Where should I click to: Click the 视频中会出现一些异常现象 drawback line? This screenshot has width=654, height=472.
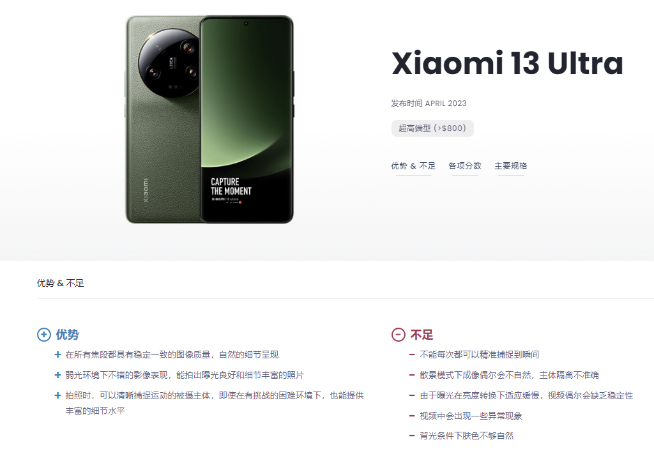click(470, 416)
